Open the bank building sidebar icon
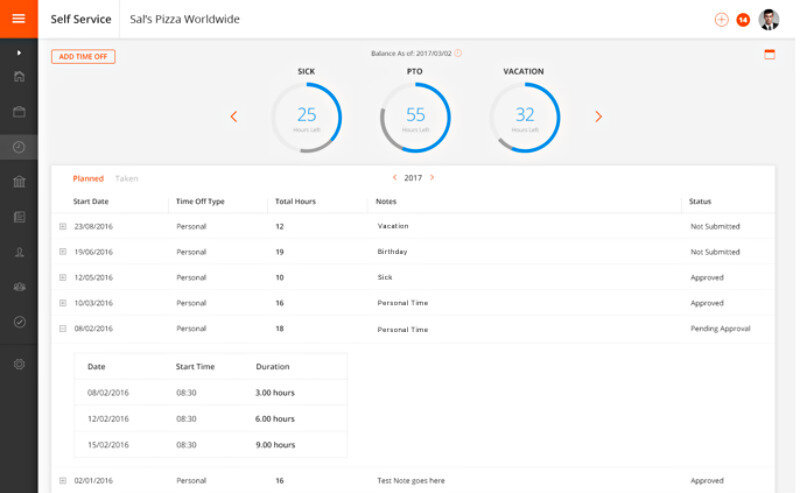The image size is (800, 493). 18,181
